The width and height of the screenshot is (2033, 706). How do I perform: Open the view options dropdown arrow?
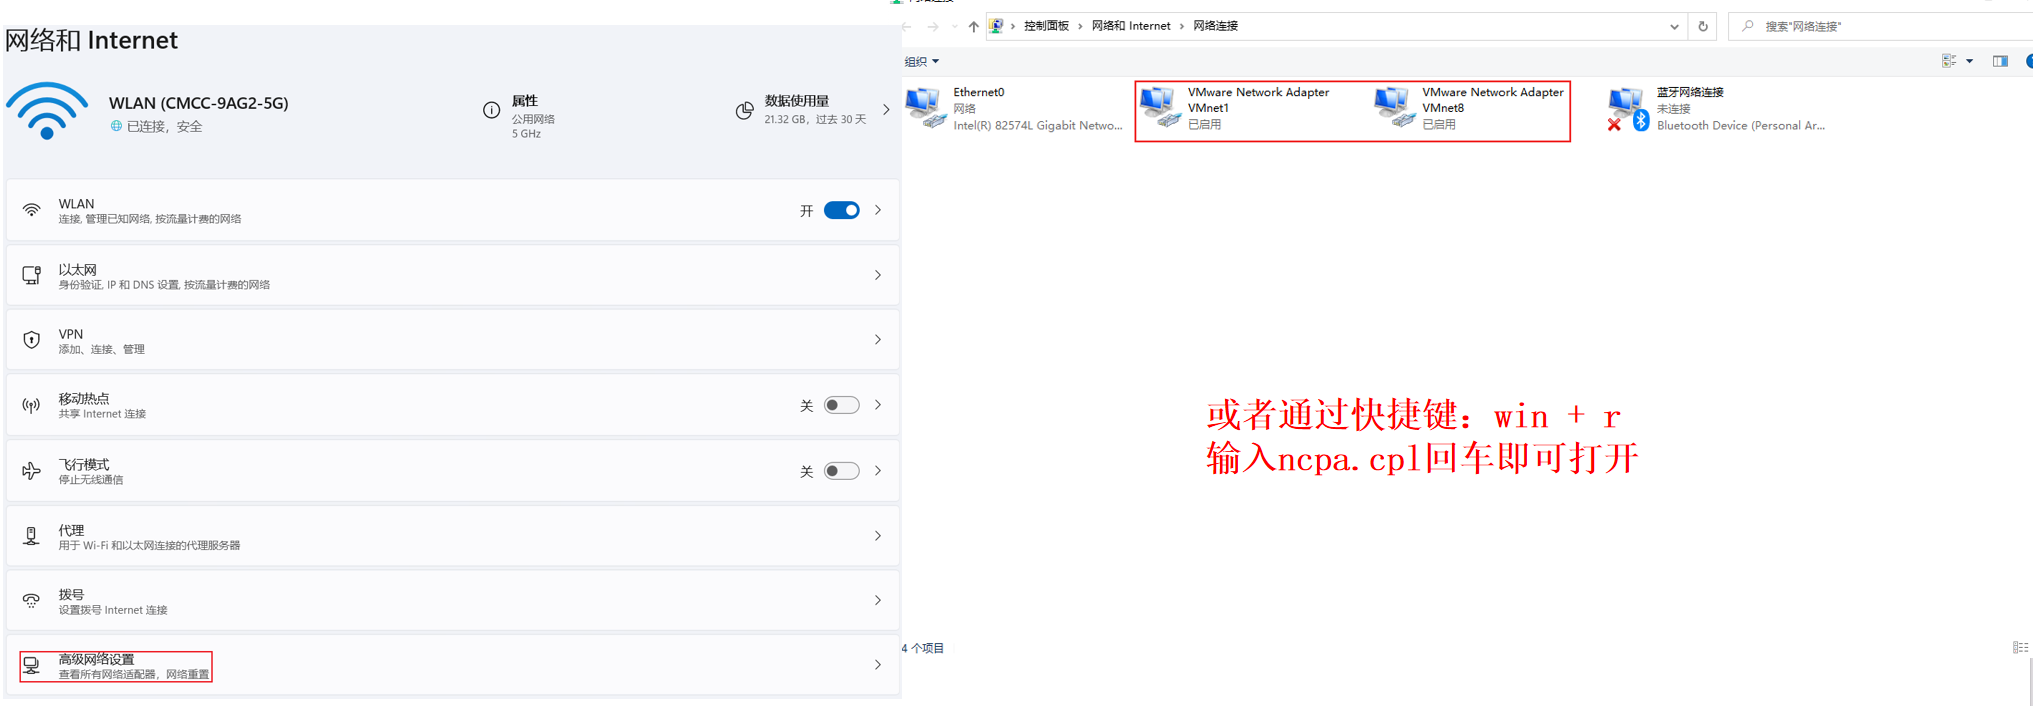tap(1969, 61)
